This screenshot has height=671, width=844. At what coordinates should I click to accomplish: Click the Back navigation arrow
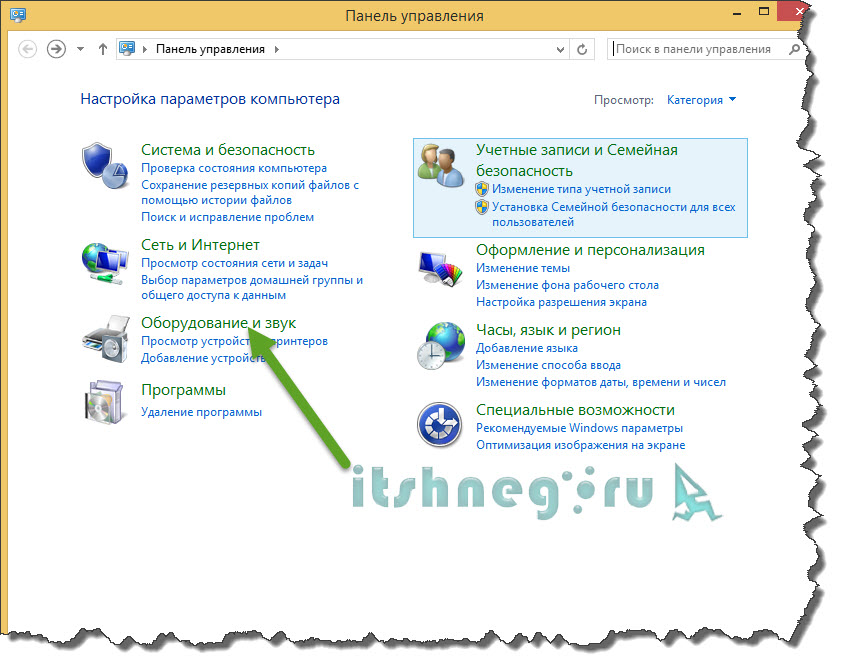point(27,50)
